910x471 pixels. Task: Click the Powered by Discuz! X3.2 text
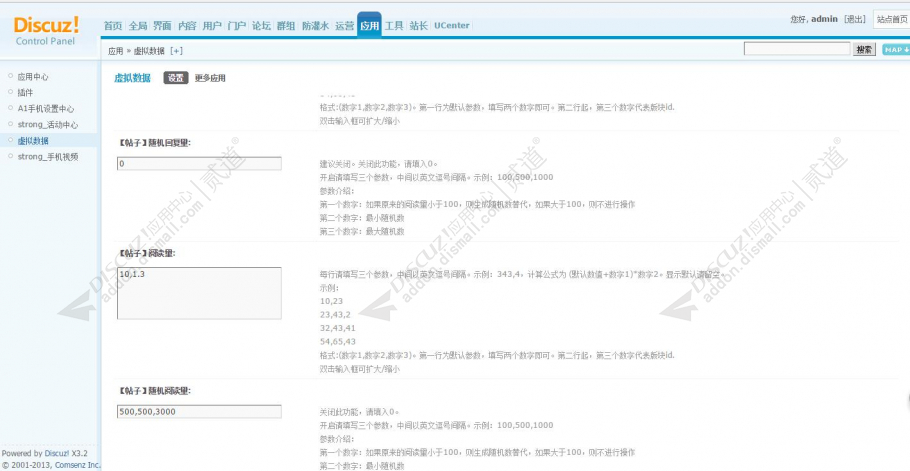click(x=45, y=454)
